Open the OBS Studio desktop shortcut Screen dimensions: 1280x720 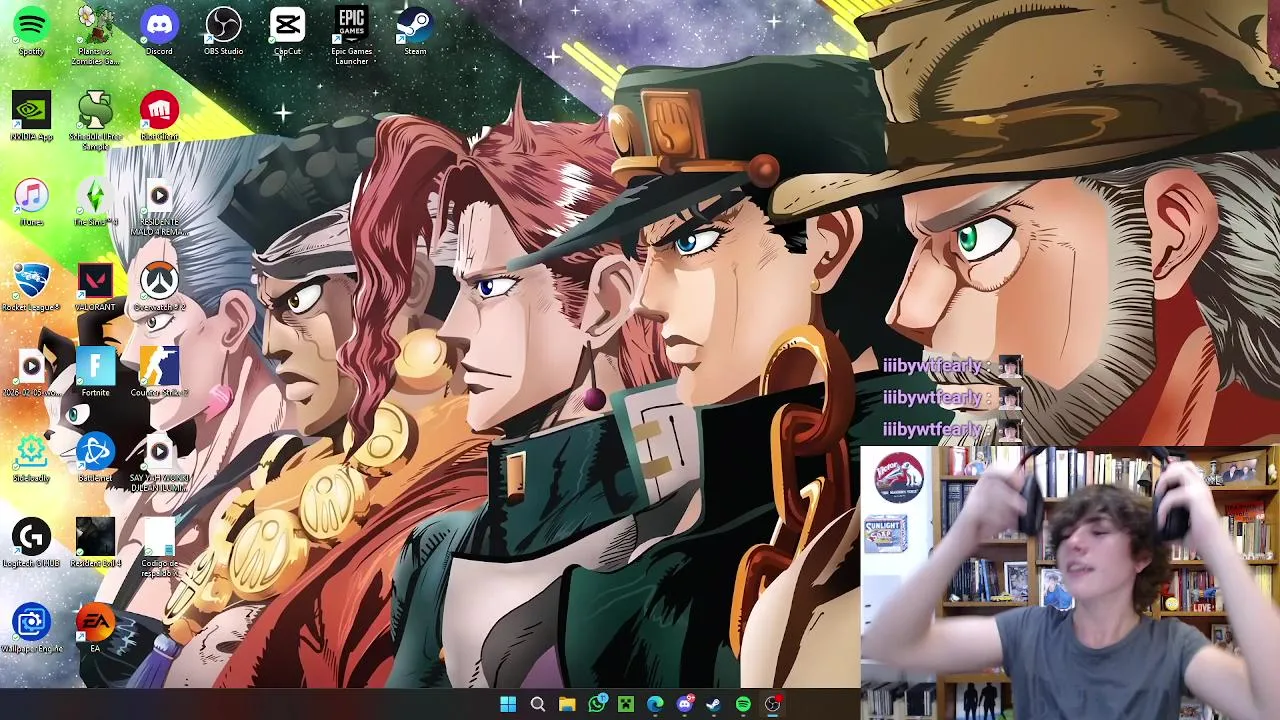(223, 30)
